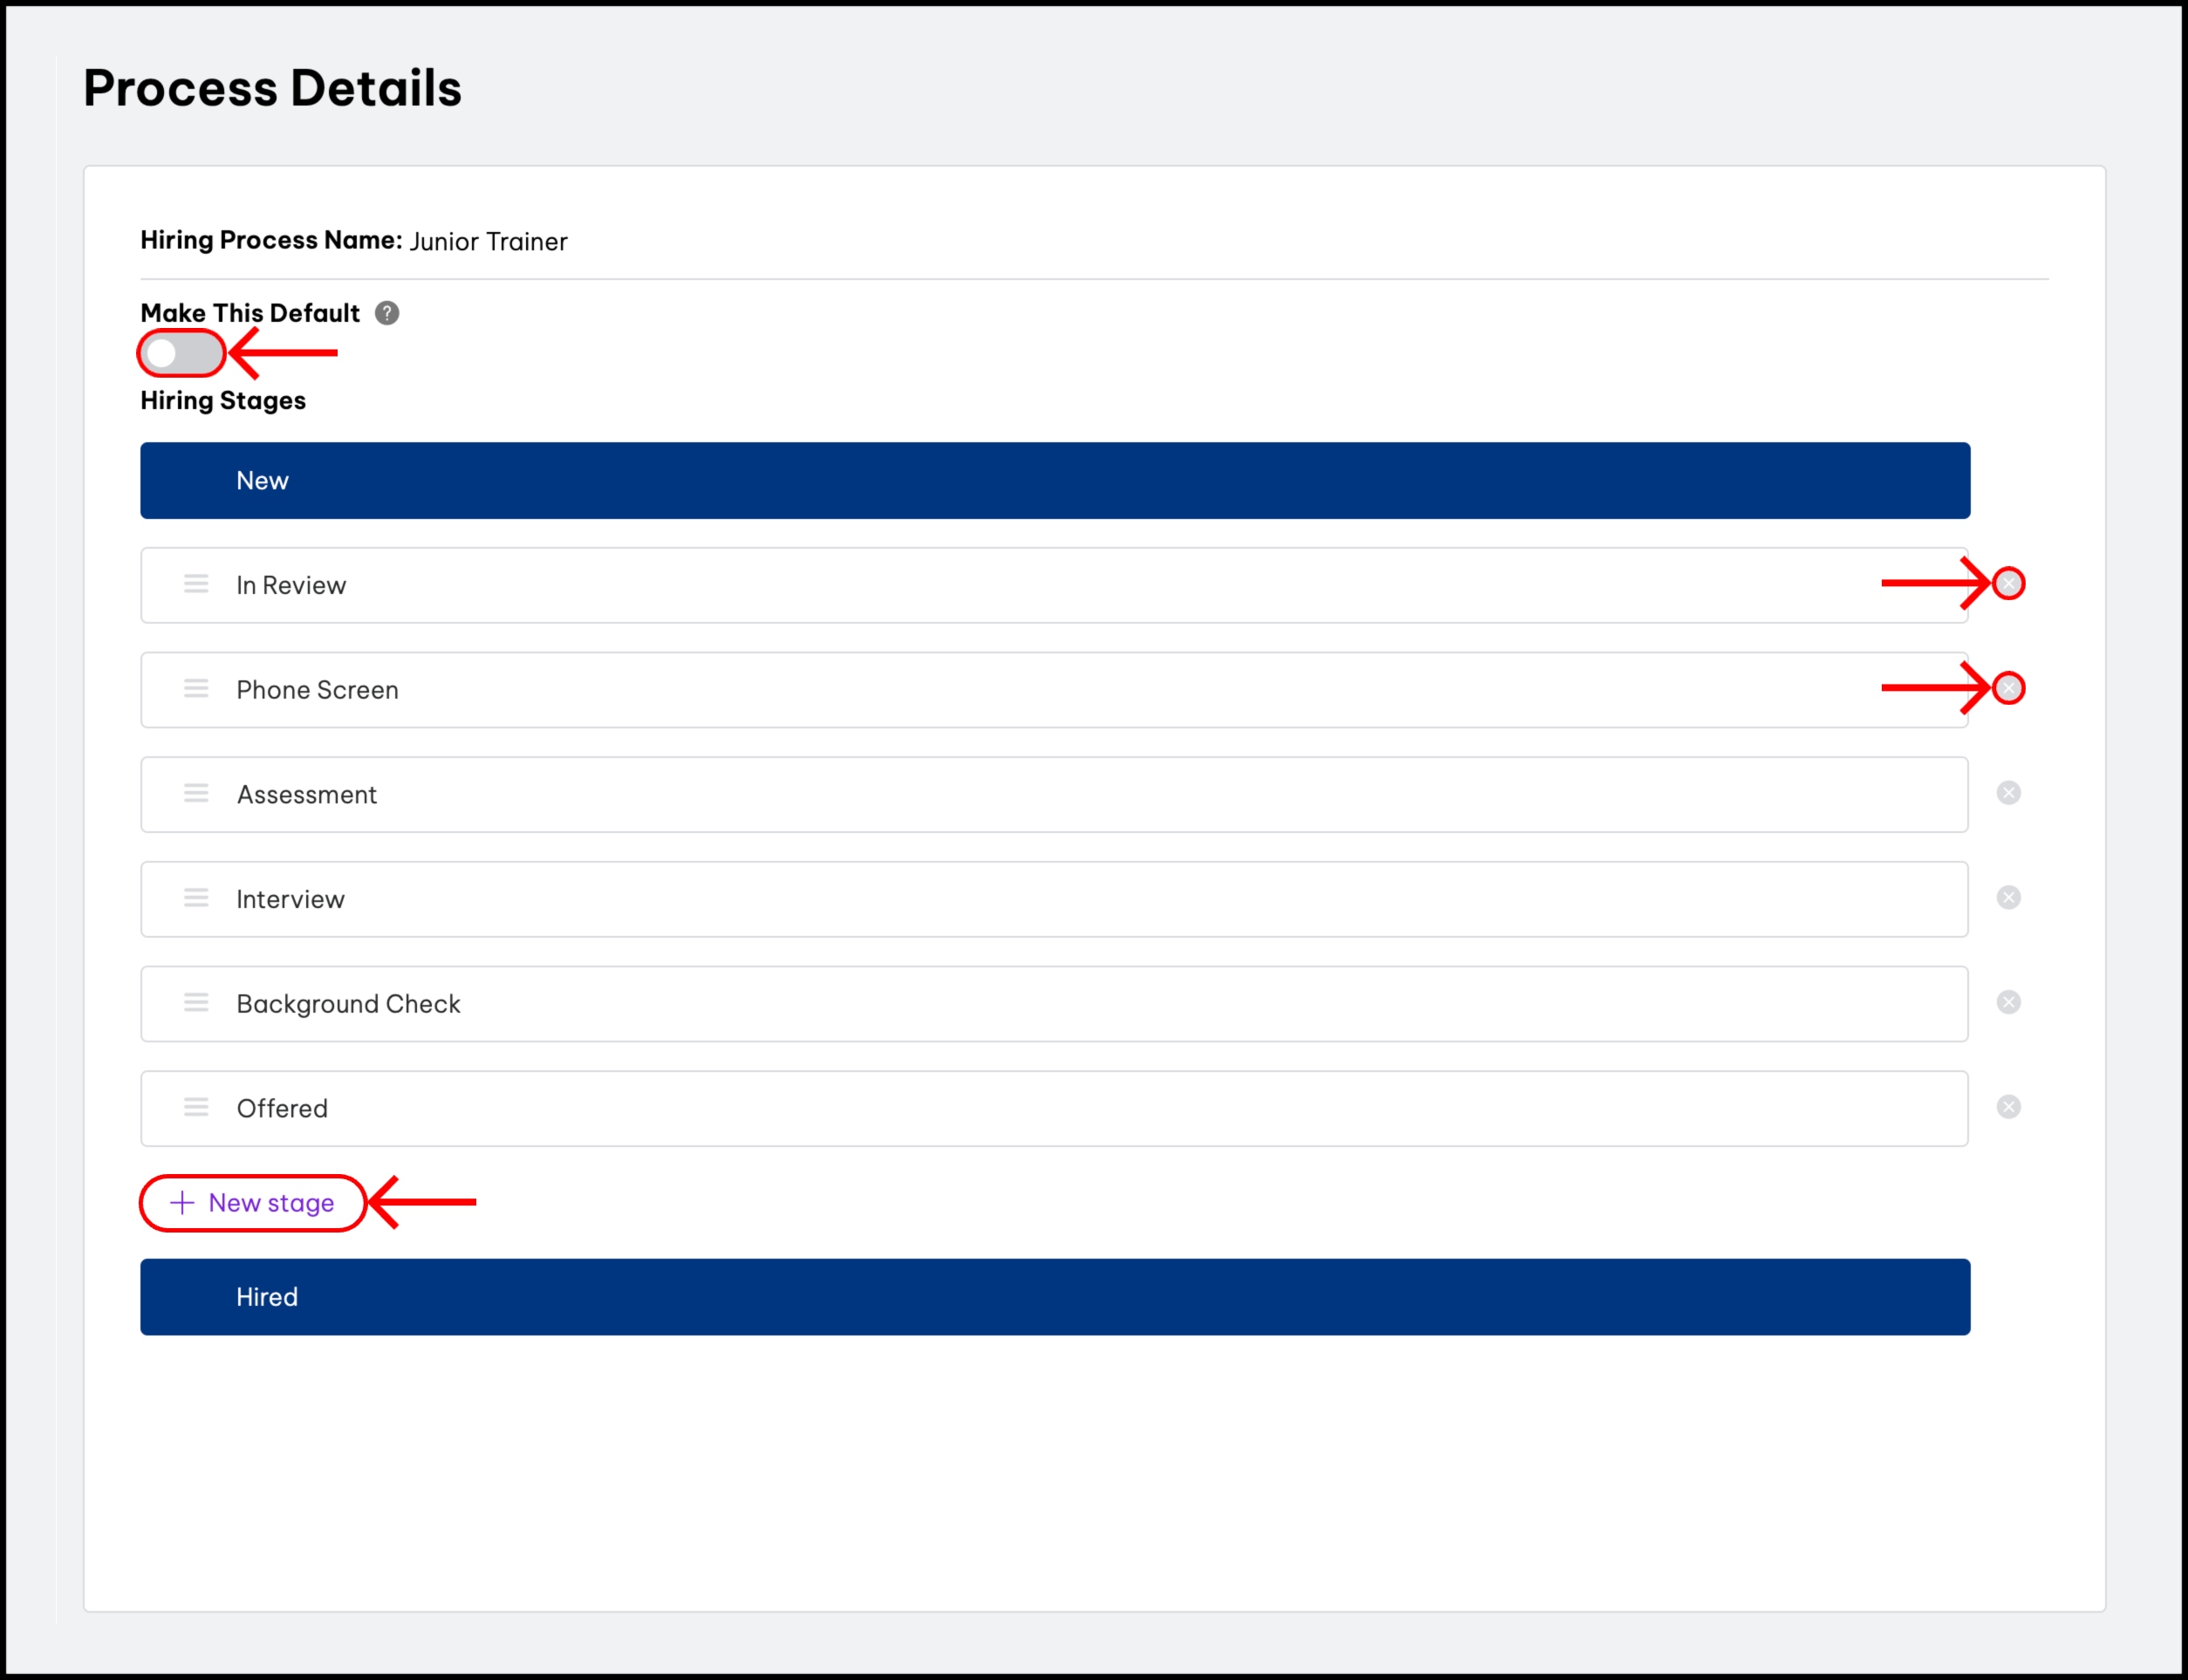
Task: Click the Background Check drag handle
Action: pos(196,1002)
